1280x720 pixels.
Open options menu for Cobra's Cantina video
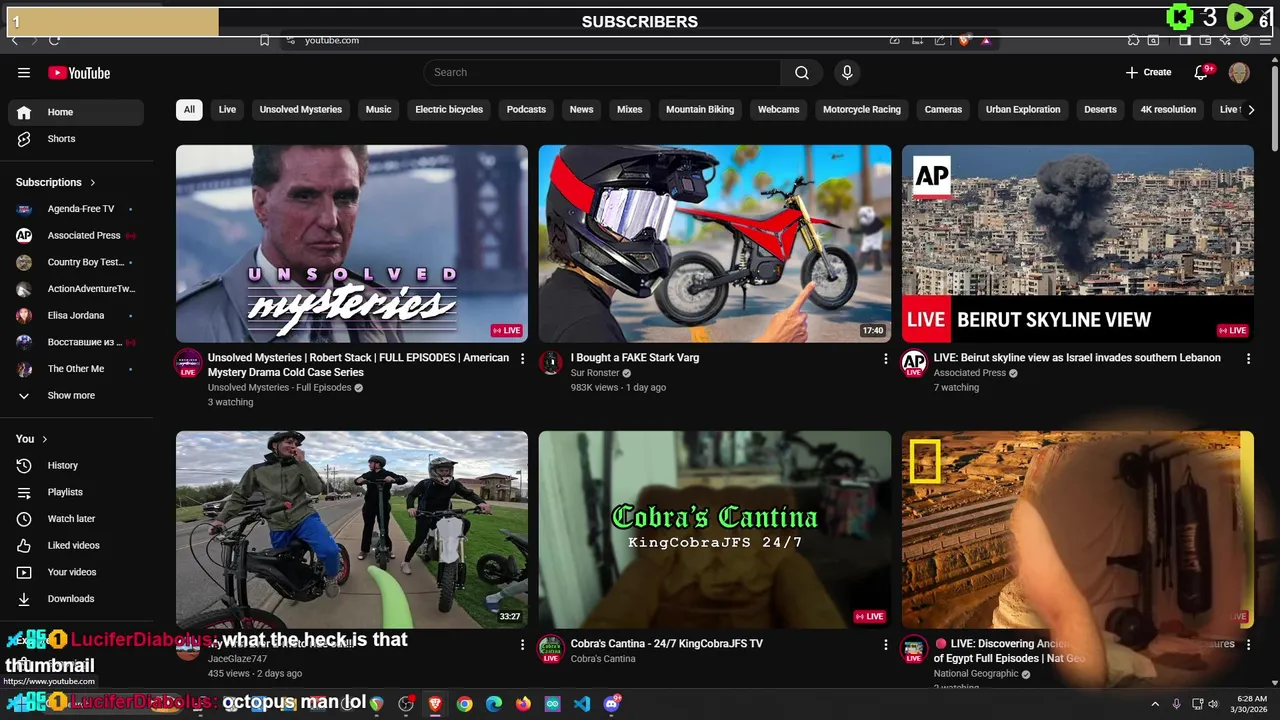coord(885,645)
